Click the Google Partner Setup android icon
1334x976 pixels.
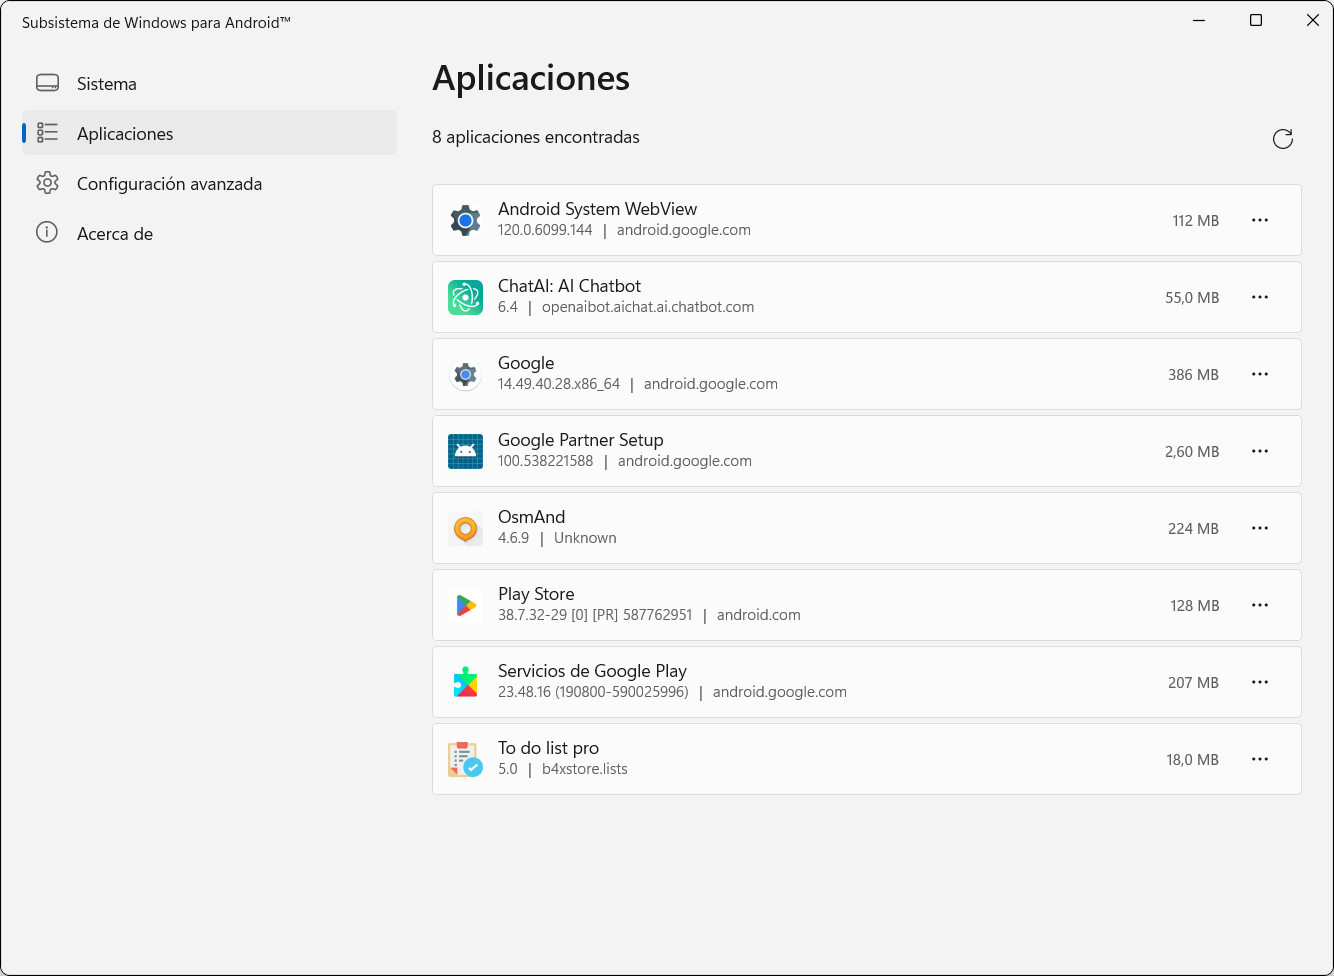point(465,451)
